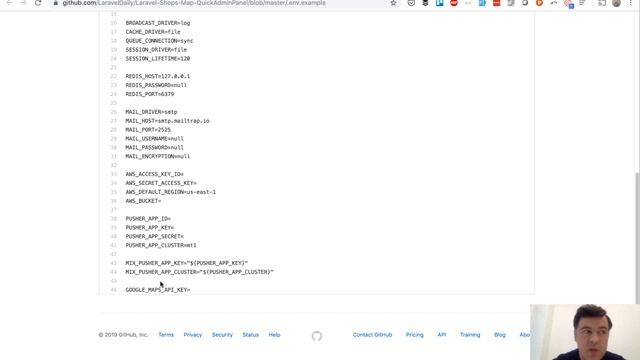
Task: Click the SESSION_LIFETIME=120 line
Action: tap(158, 59)
